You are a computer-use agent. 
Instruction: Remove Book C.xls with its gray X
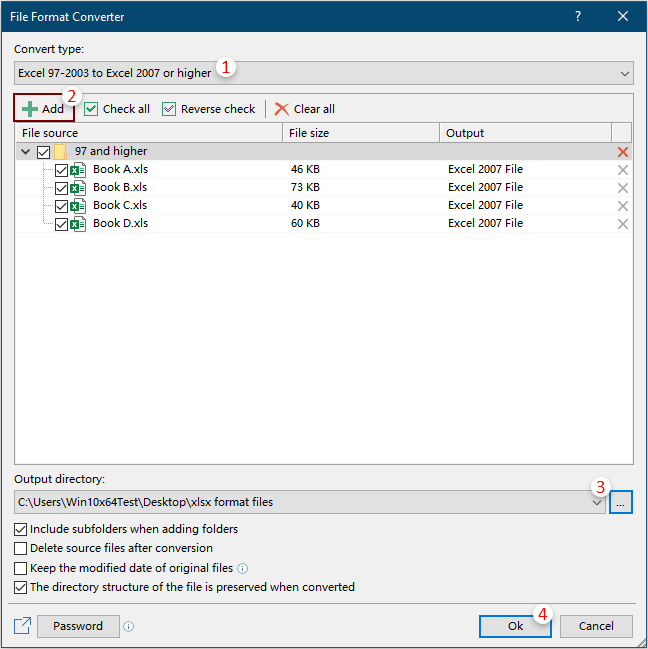[x=623, y=206]
